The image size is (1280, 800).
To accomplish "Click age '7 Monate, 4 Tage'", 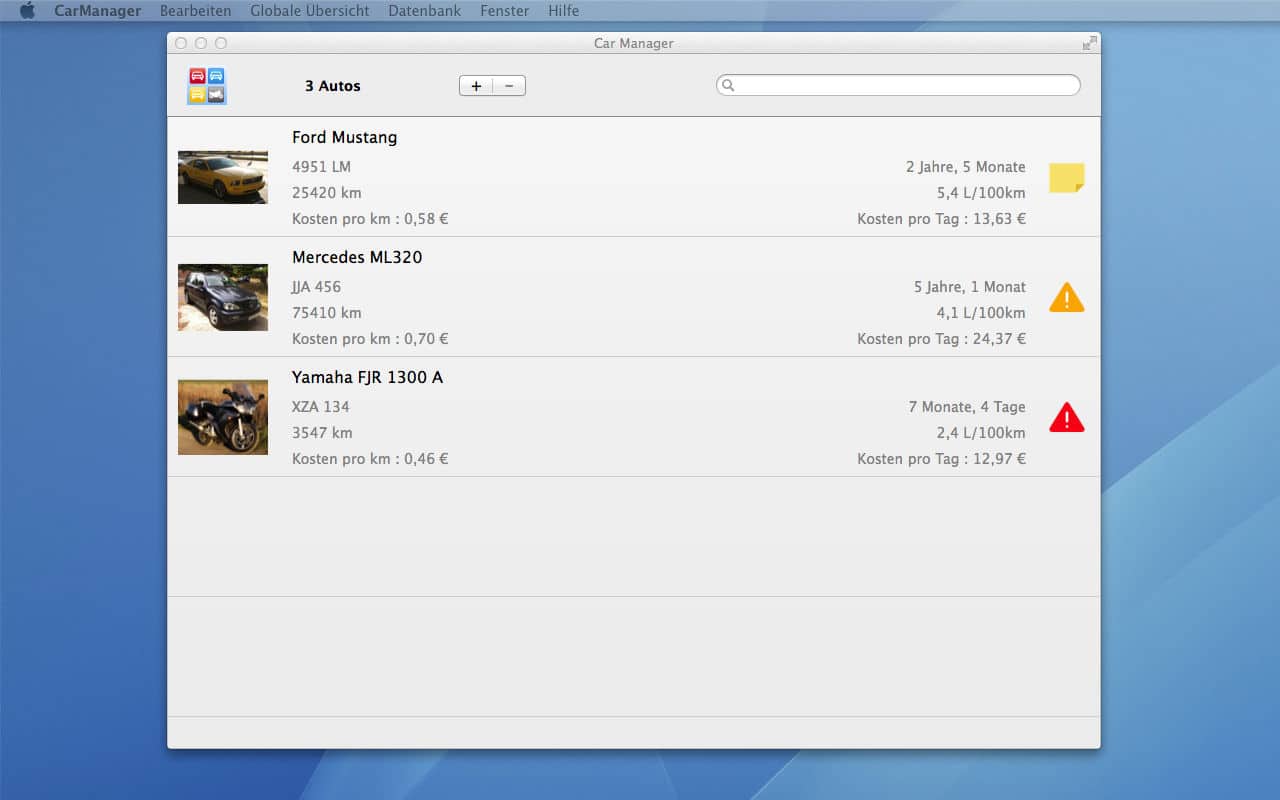I will 967,407.
